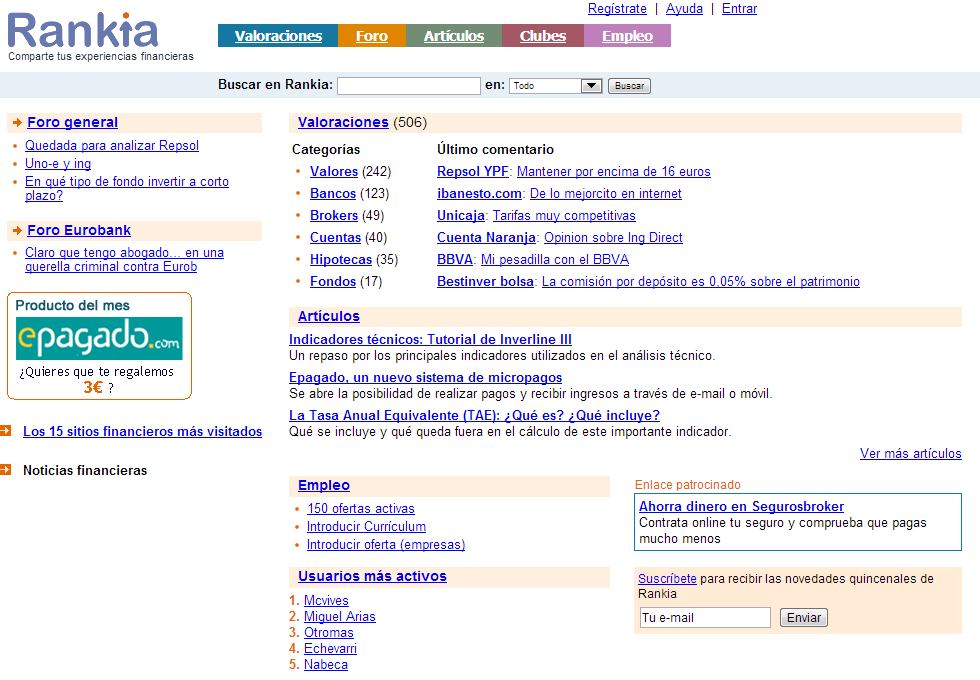Viewport: 980px width, 680px height.
Task: Click the arrow icon beside Foro Eurobank
Action: 18,231
